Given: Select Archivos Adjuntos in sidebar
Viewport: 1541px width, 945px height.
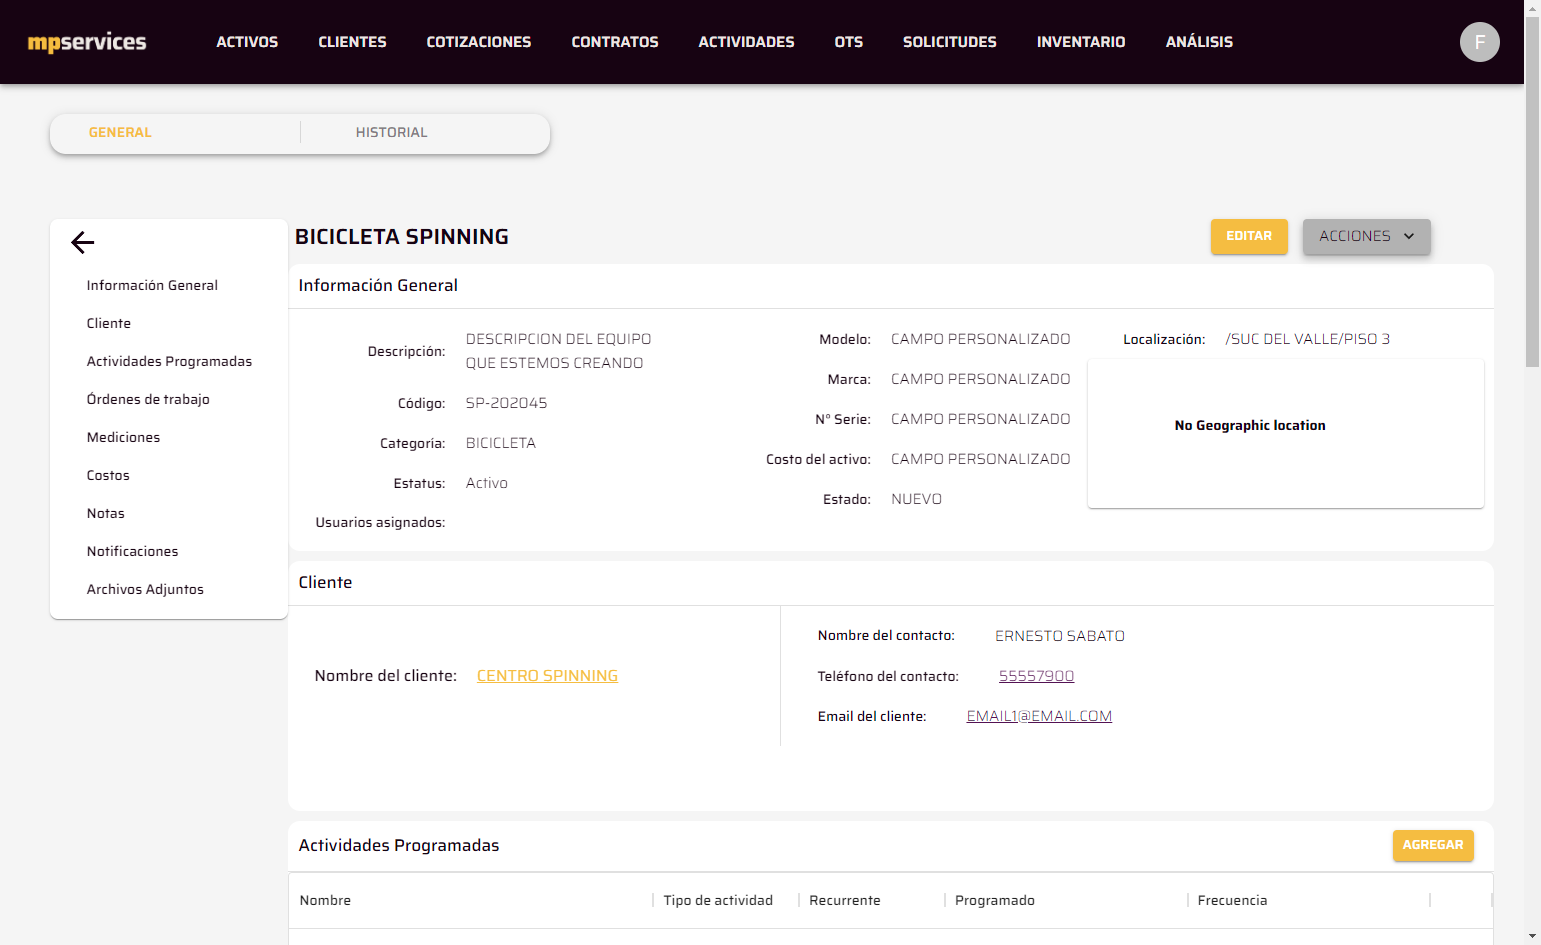Looking at the screenshot, I should (145, 589).
